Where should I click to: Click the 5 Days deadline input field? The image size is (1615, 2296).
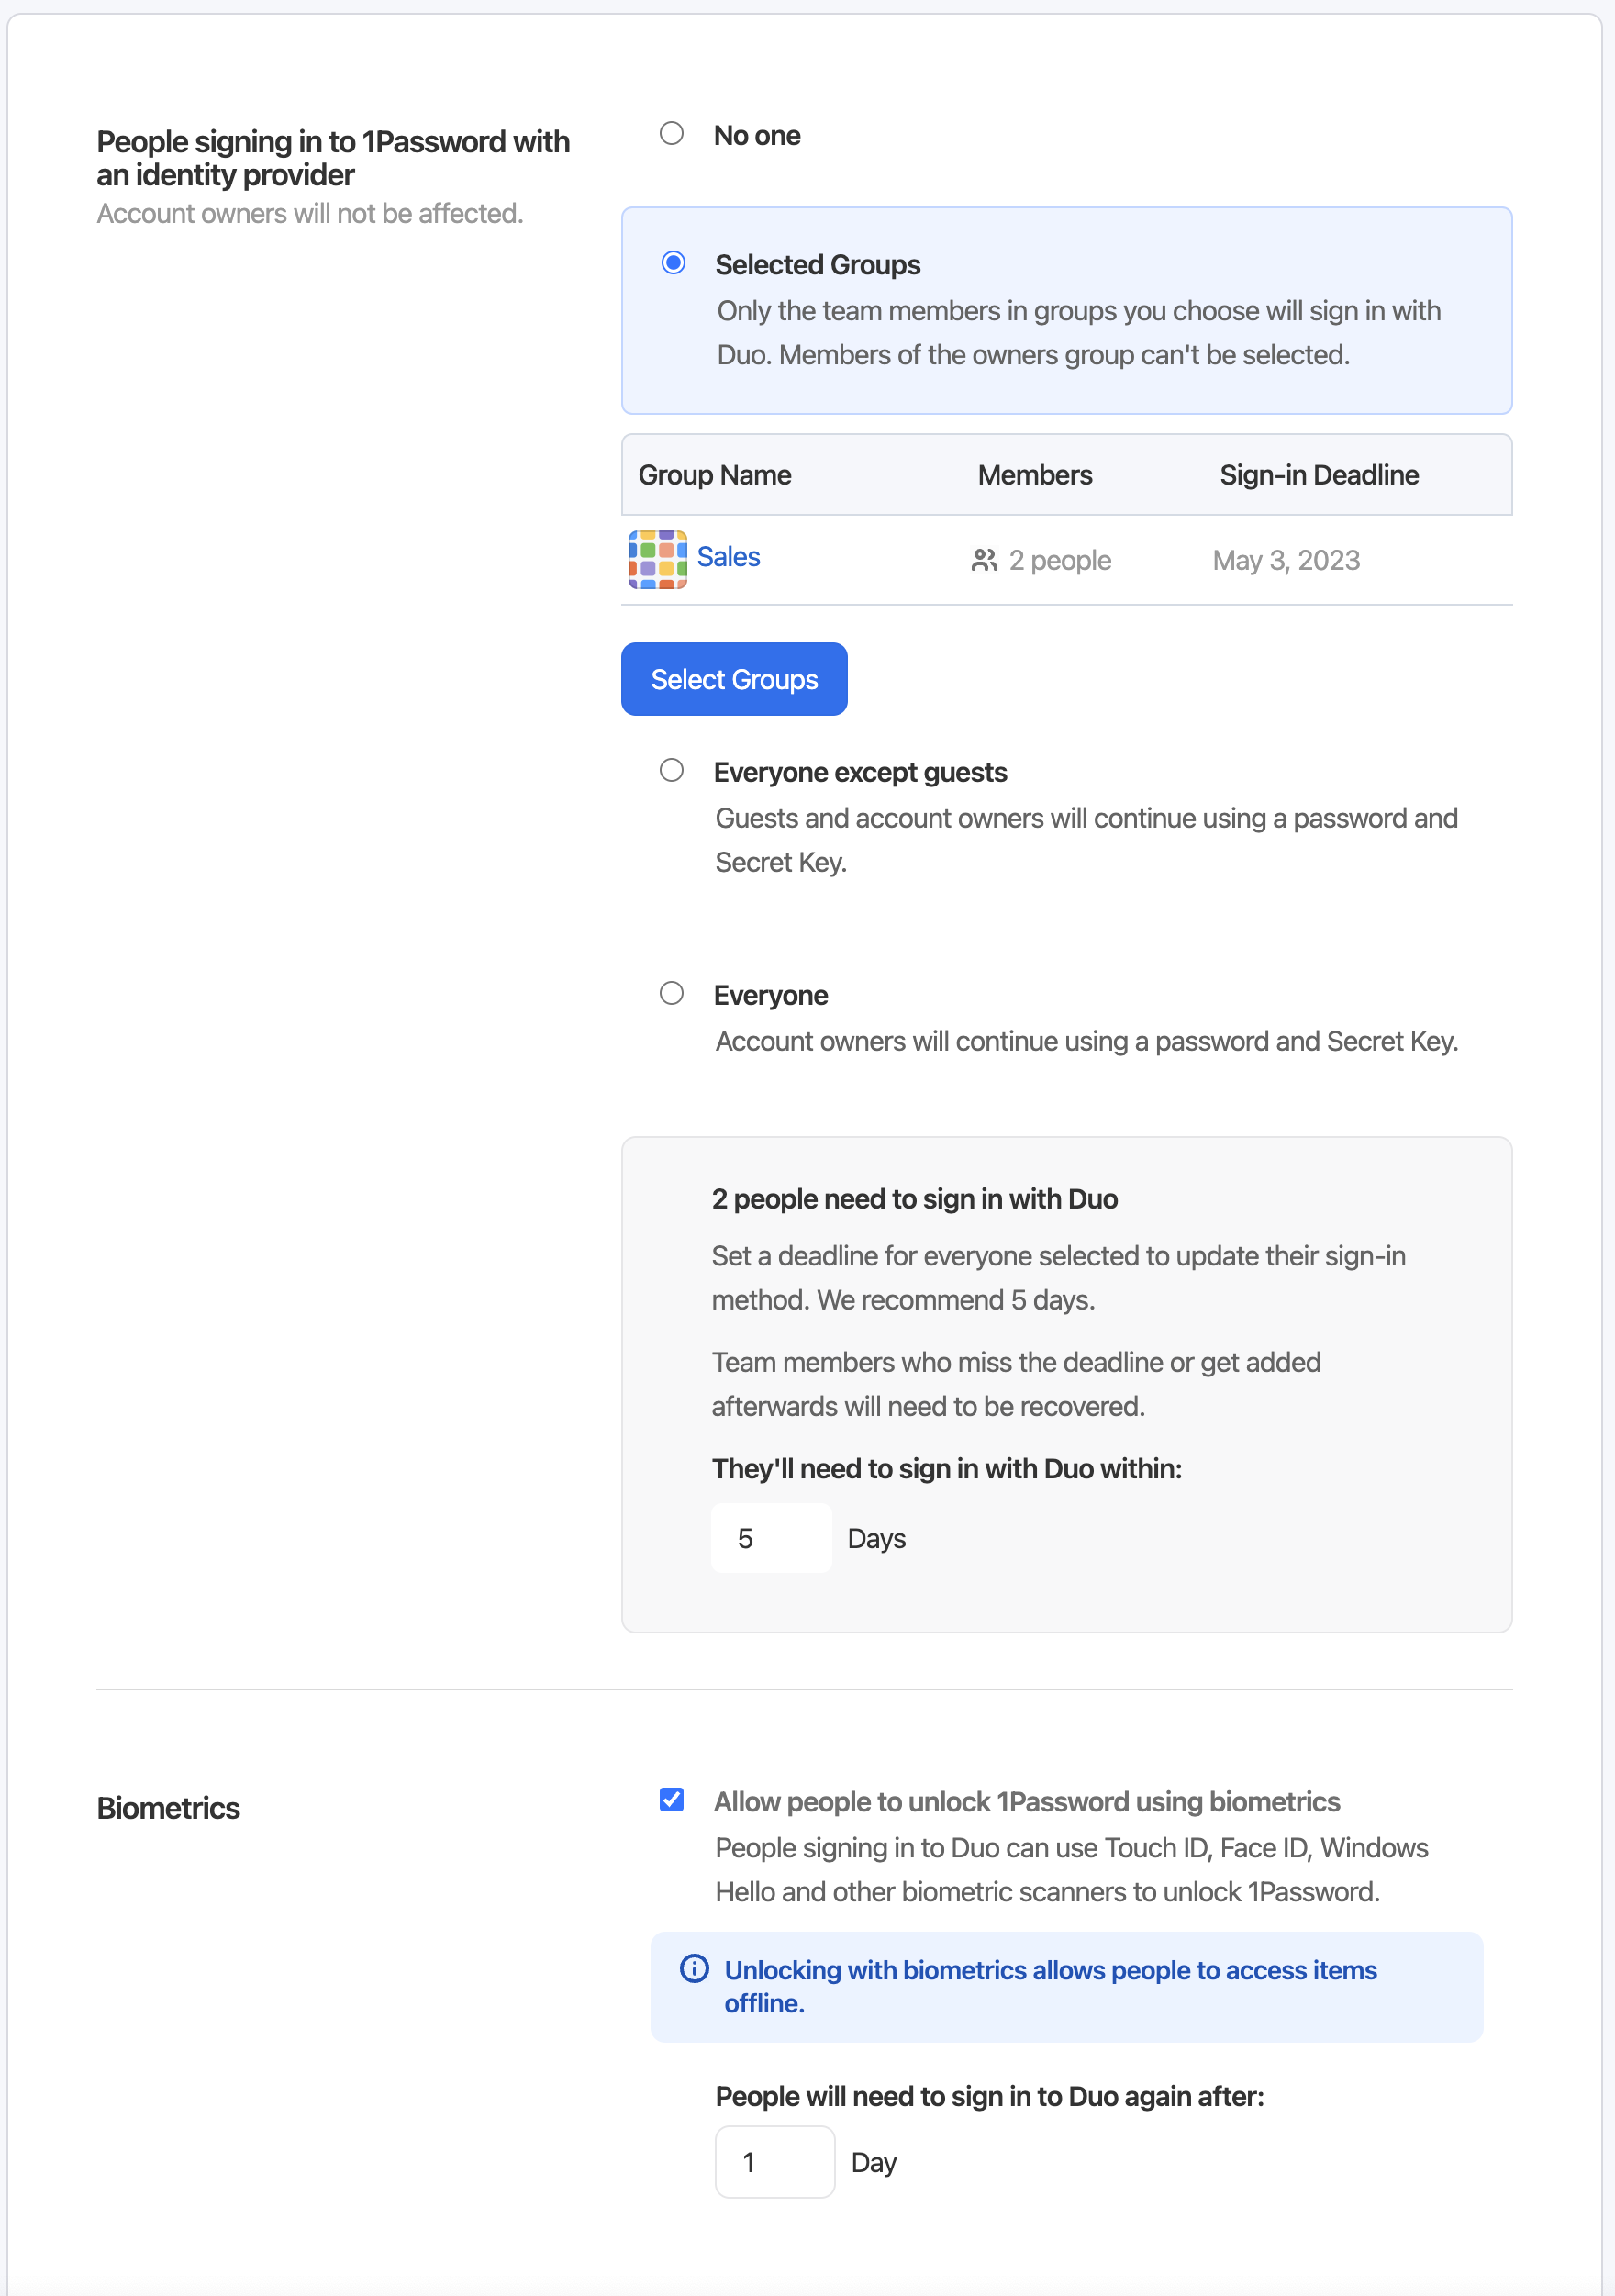[771, 1538]
